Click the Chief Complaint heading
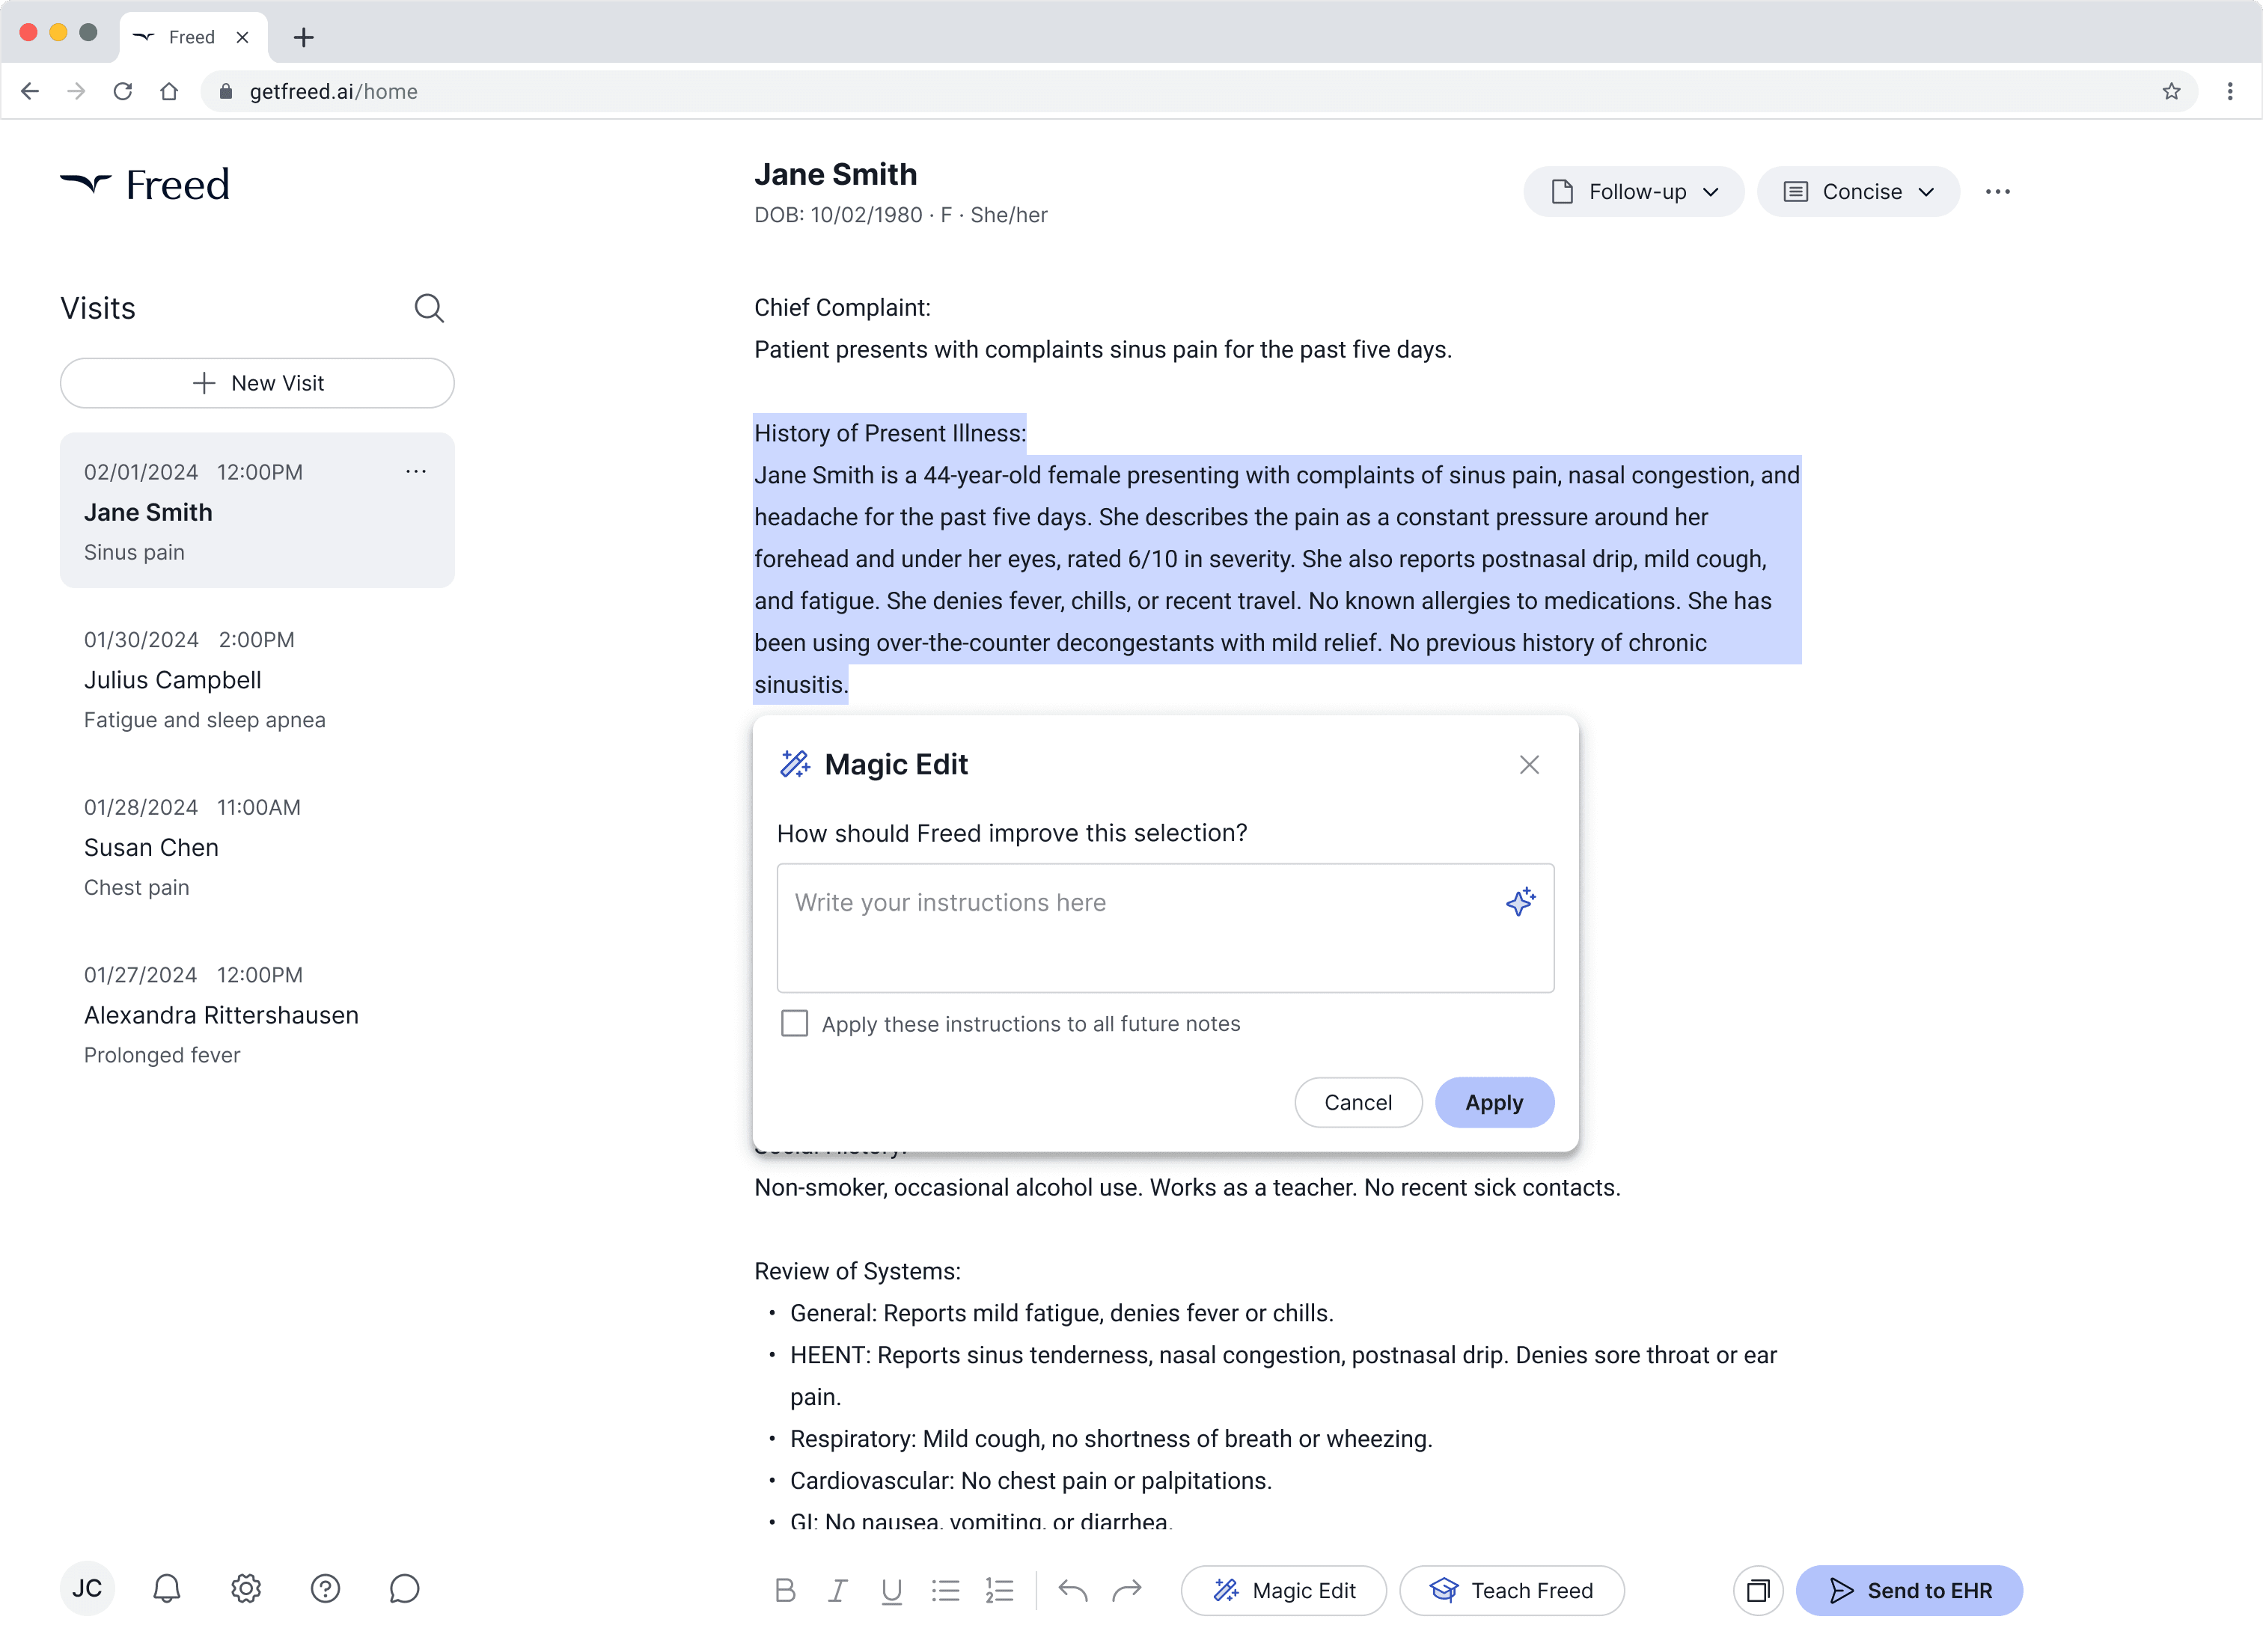 pos(842,307)
